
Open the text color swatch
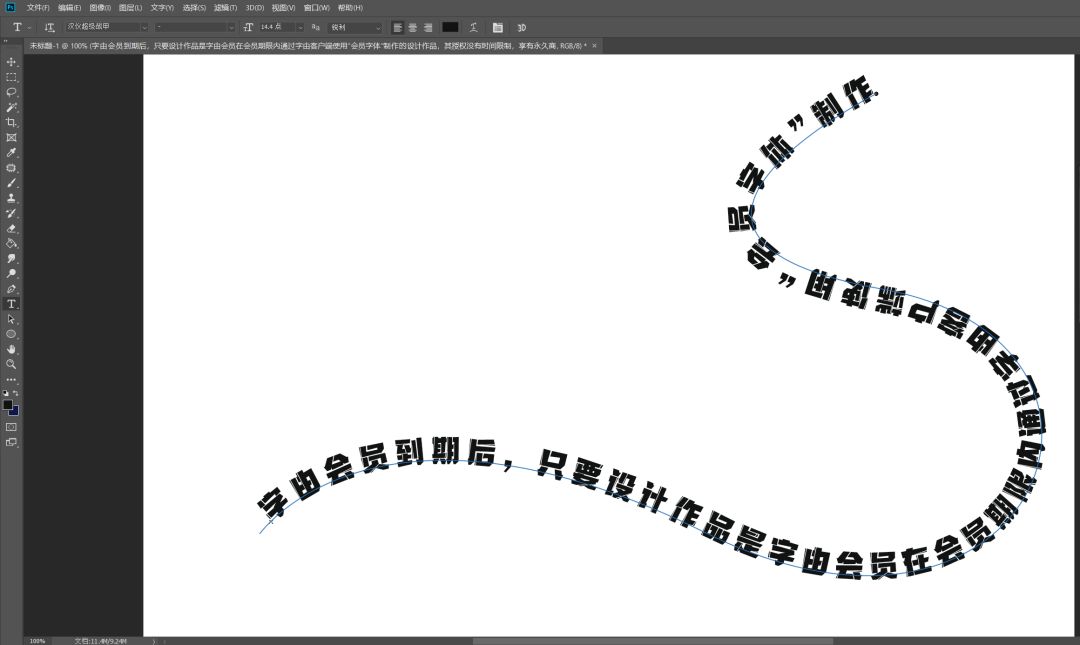(450, 27)
